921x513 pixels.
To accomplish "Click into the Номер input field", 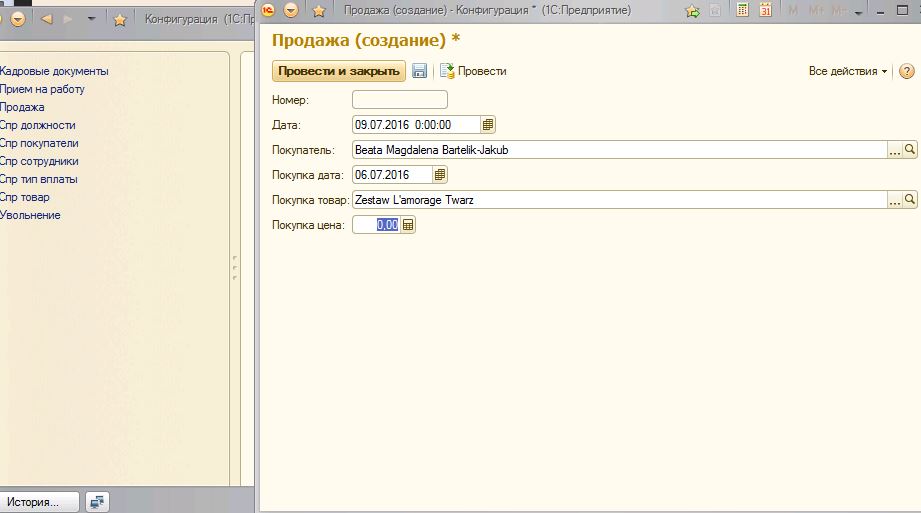I will [x=400, y=100].
